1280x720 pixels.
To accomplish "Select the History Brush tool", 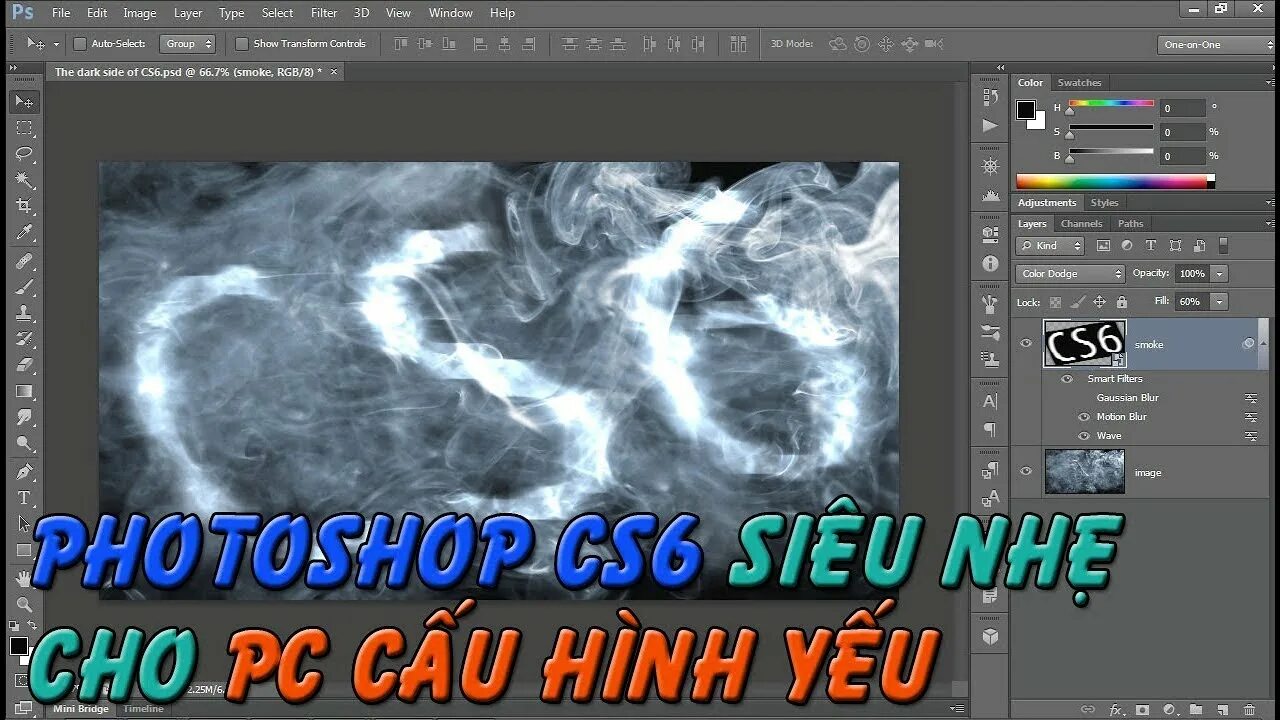I will (24, 339).
